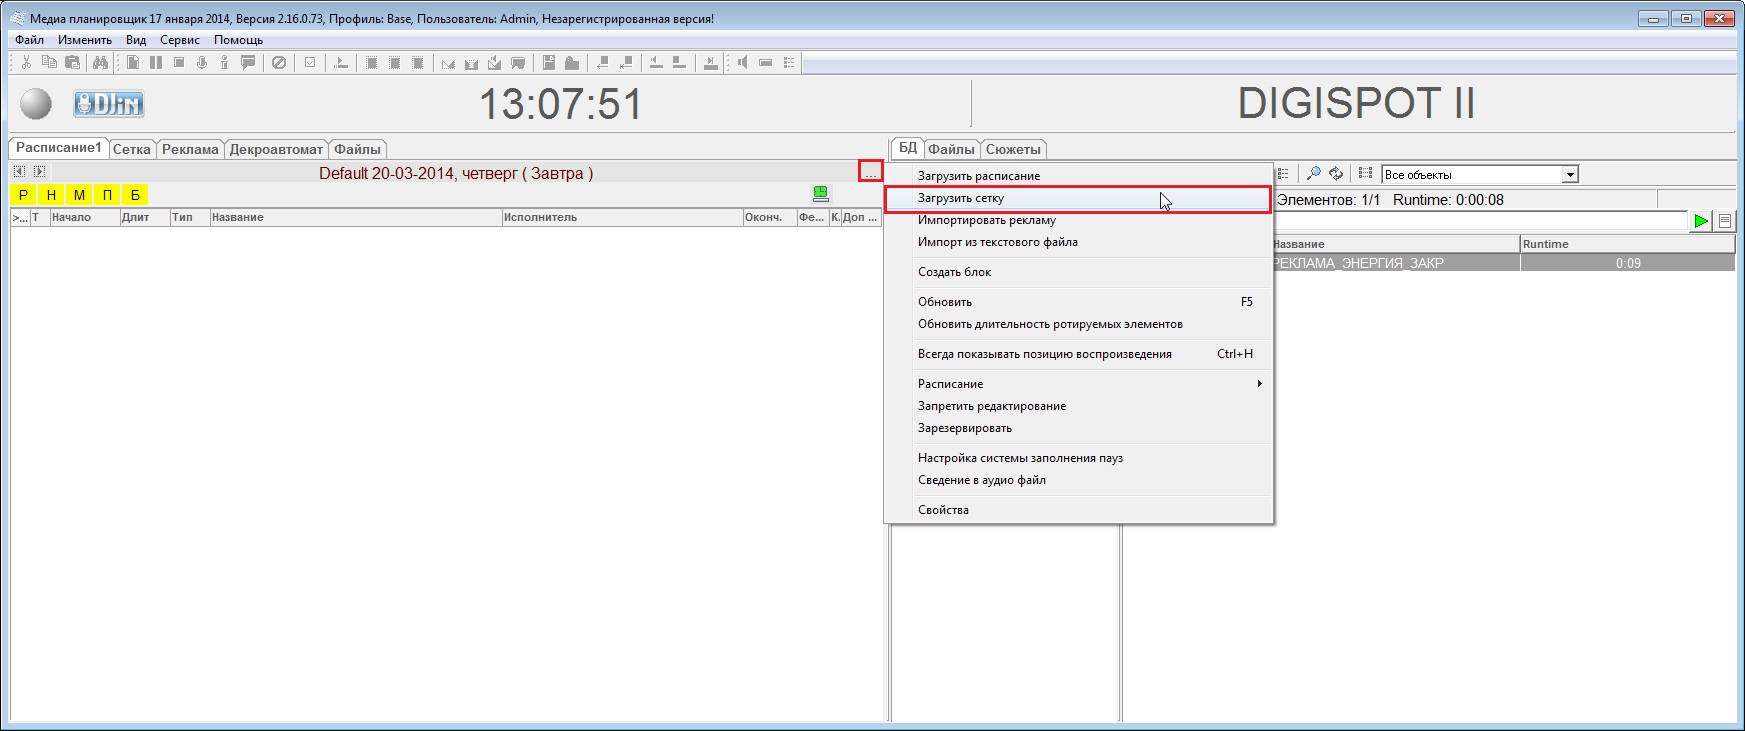Click the Начало column header

point(84,217)
